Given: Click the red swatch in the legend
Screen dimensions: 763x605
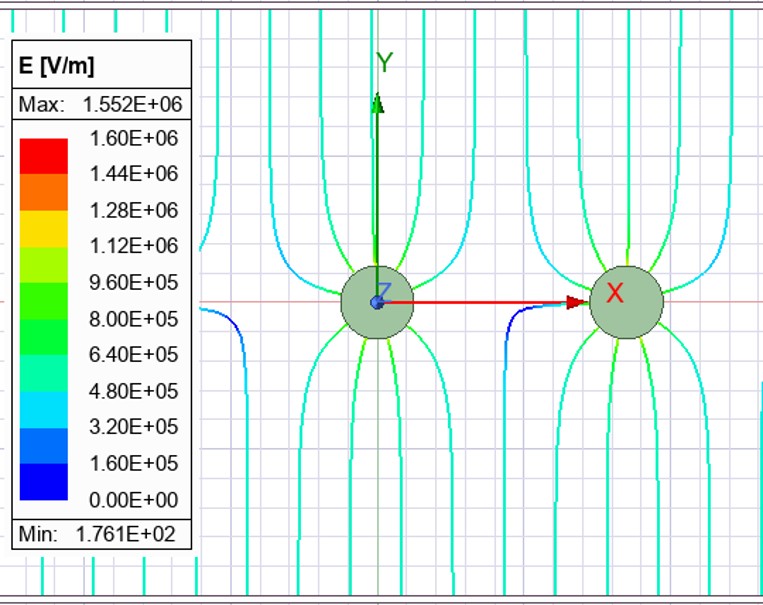Looking at the screenshot, I should pyautogui.click(x=43, y=156).
